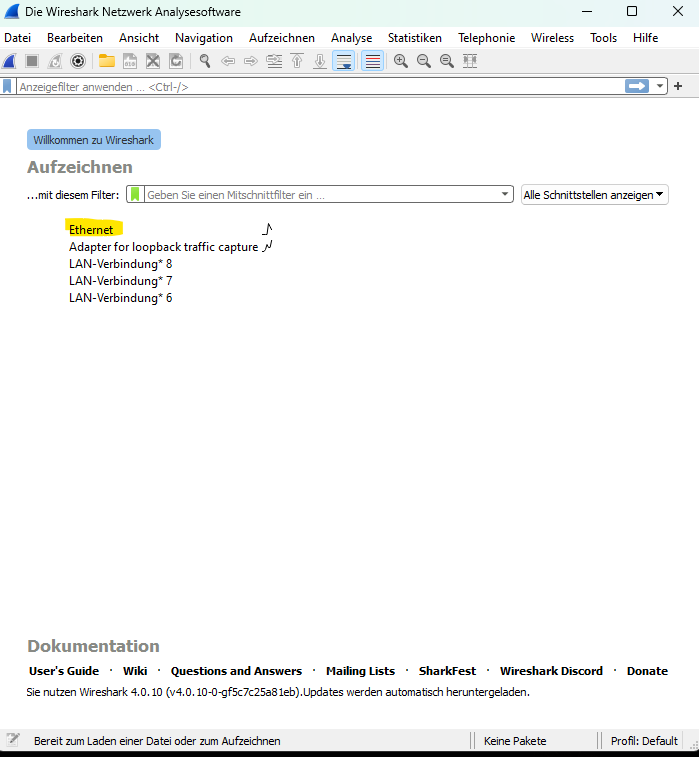This screenshot has height=757, width=699.
Task: Close the capture file
Action: coord(153,61)
